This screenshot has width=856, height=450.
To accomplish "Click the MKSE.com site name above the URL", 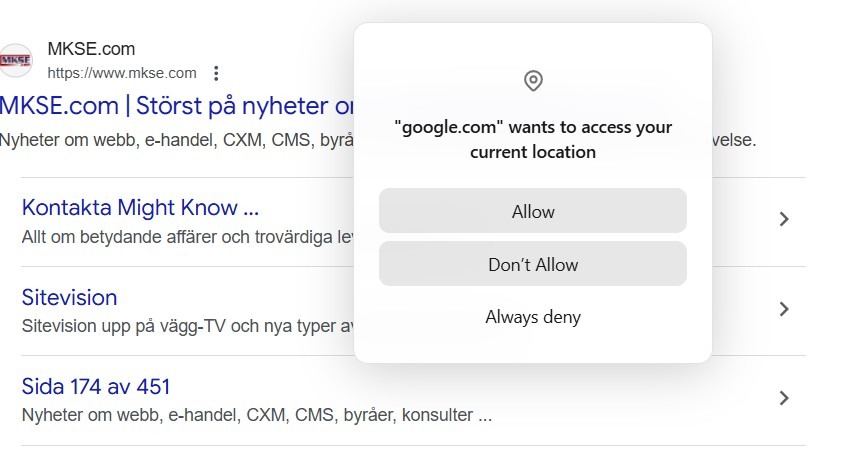I will click(91, 49).
